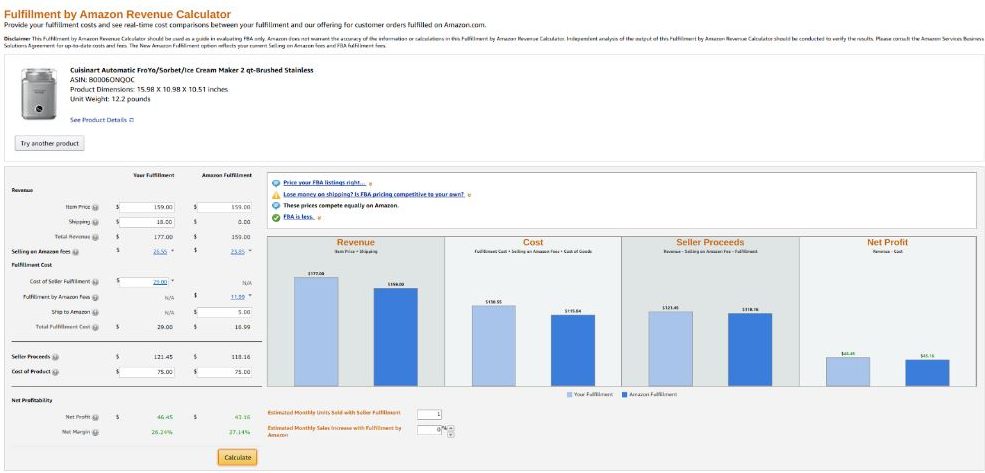This screenshot has height=473, width=985.
Task: Expand the Amazon Fulfillment Selling on Amazon fees breakdown arrow
Action: pos(250,251)
